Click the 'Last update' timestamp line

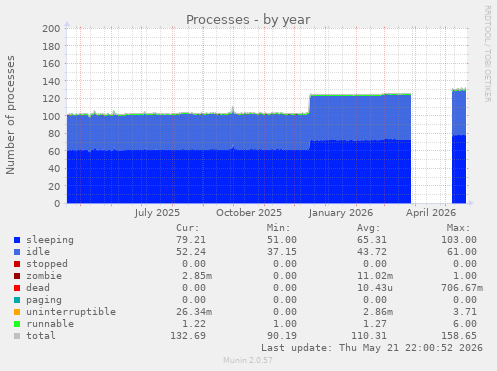click(372, 348)
